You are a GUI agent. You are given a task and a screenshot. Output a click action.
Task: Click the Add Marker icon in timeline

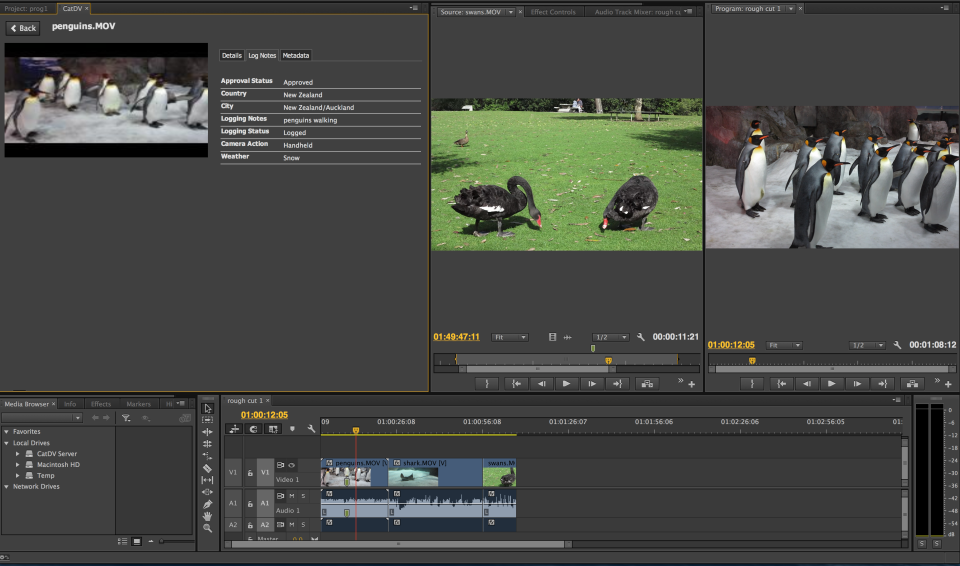pyautogui.click(x=292, y=429)
